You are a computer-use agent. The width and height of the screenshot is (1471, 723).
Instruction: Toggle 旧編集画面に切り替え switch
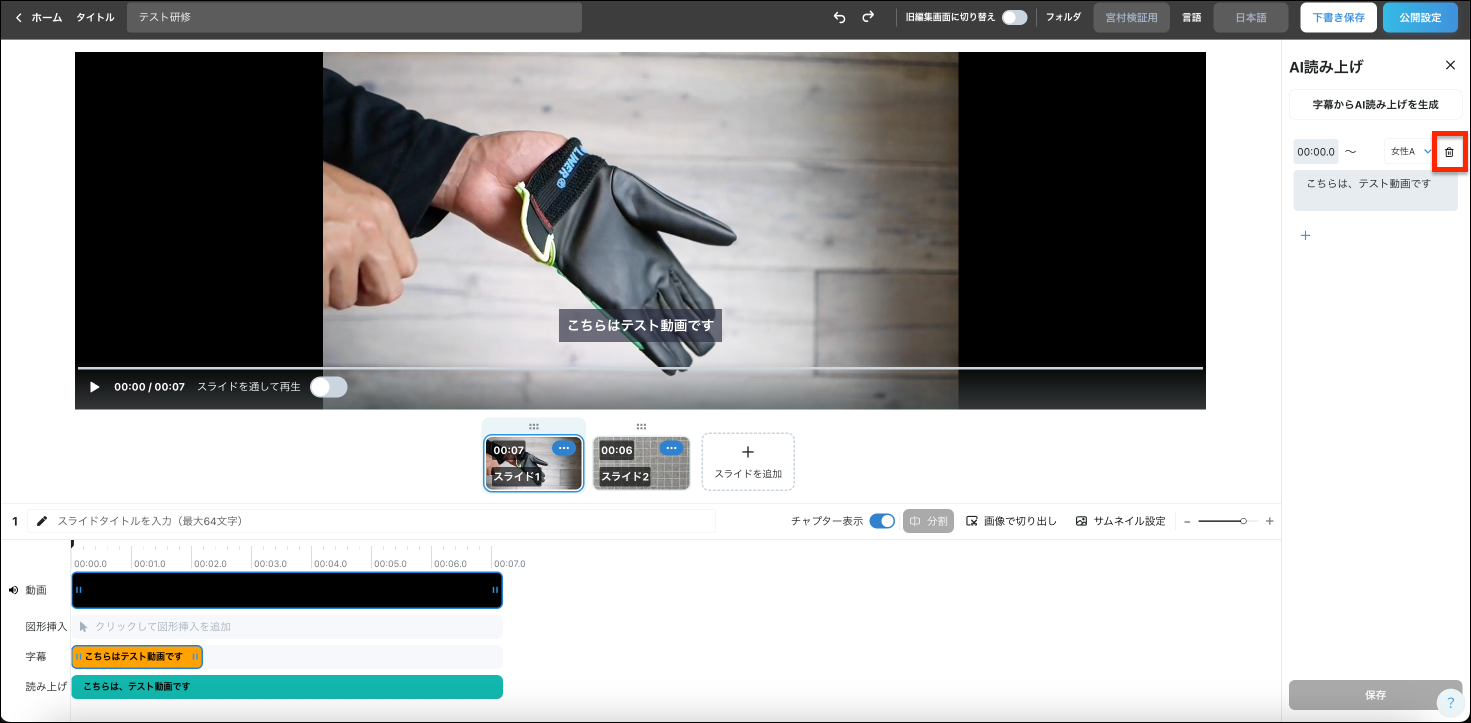[1015, 17]
